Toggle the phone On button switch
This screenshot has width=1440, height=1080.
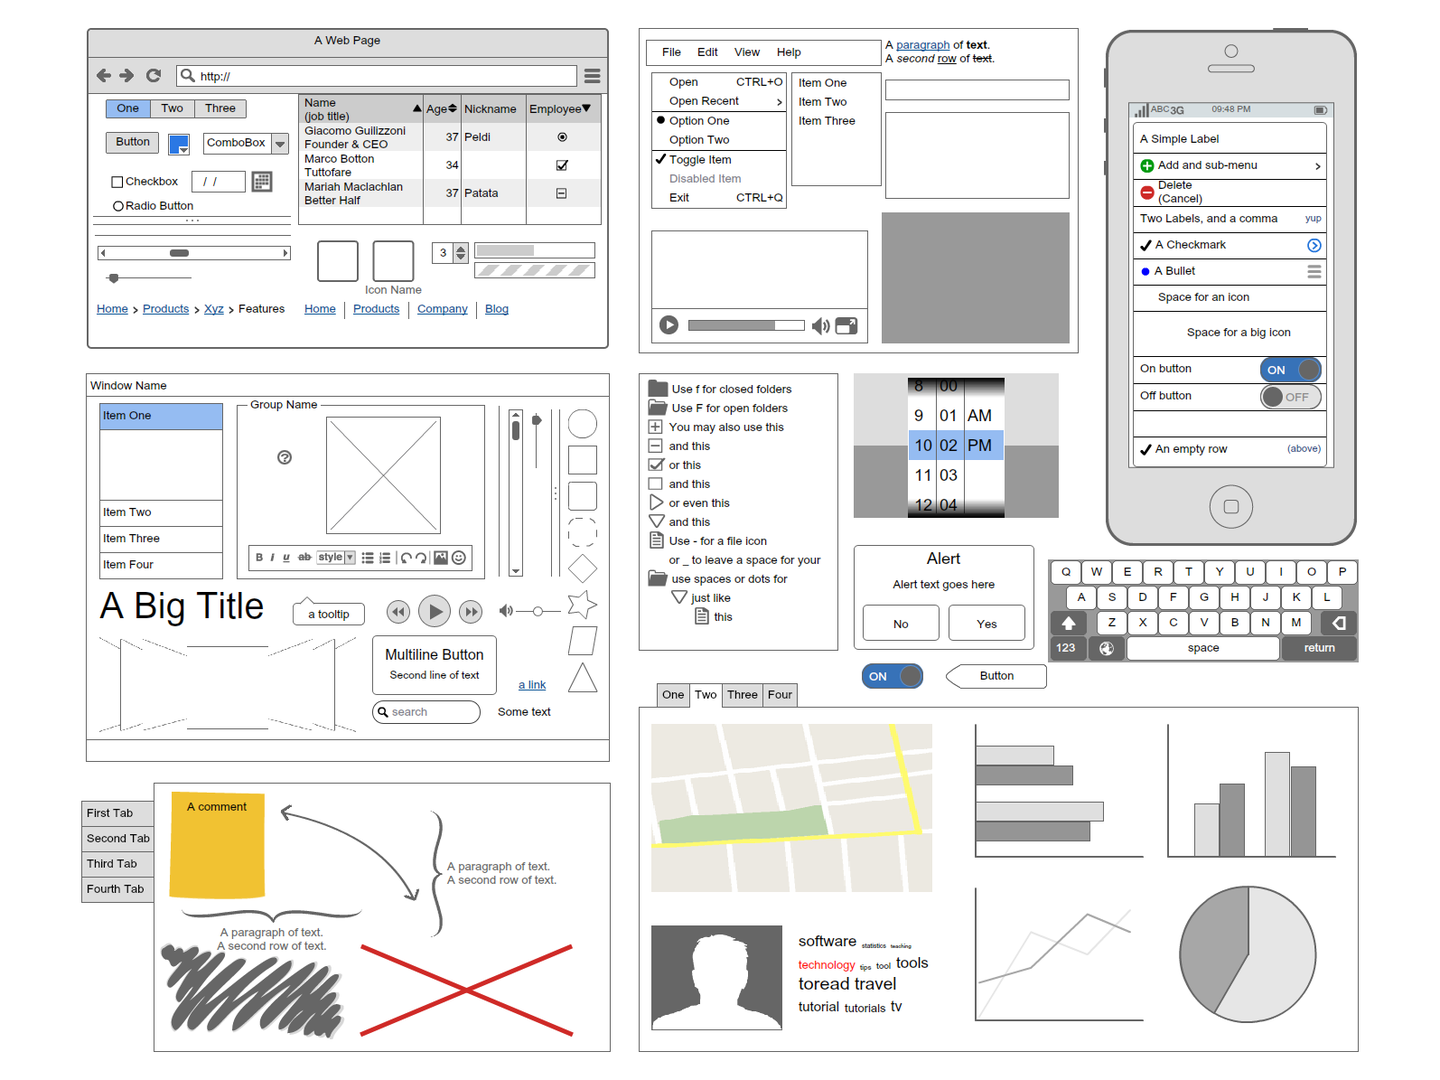[1291, 369]
